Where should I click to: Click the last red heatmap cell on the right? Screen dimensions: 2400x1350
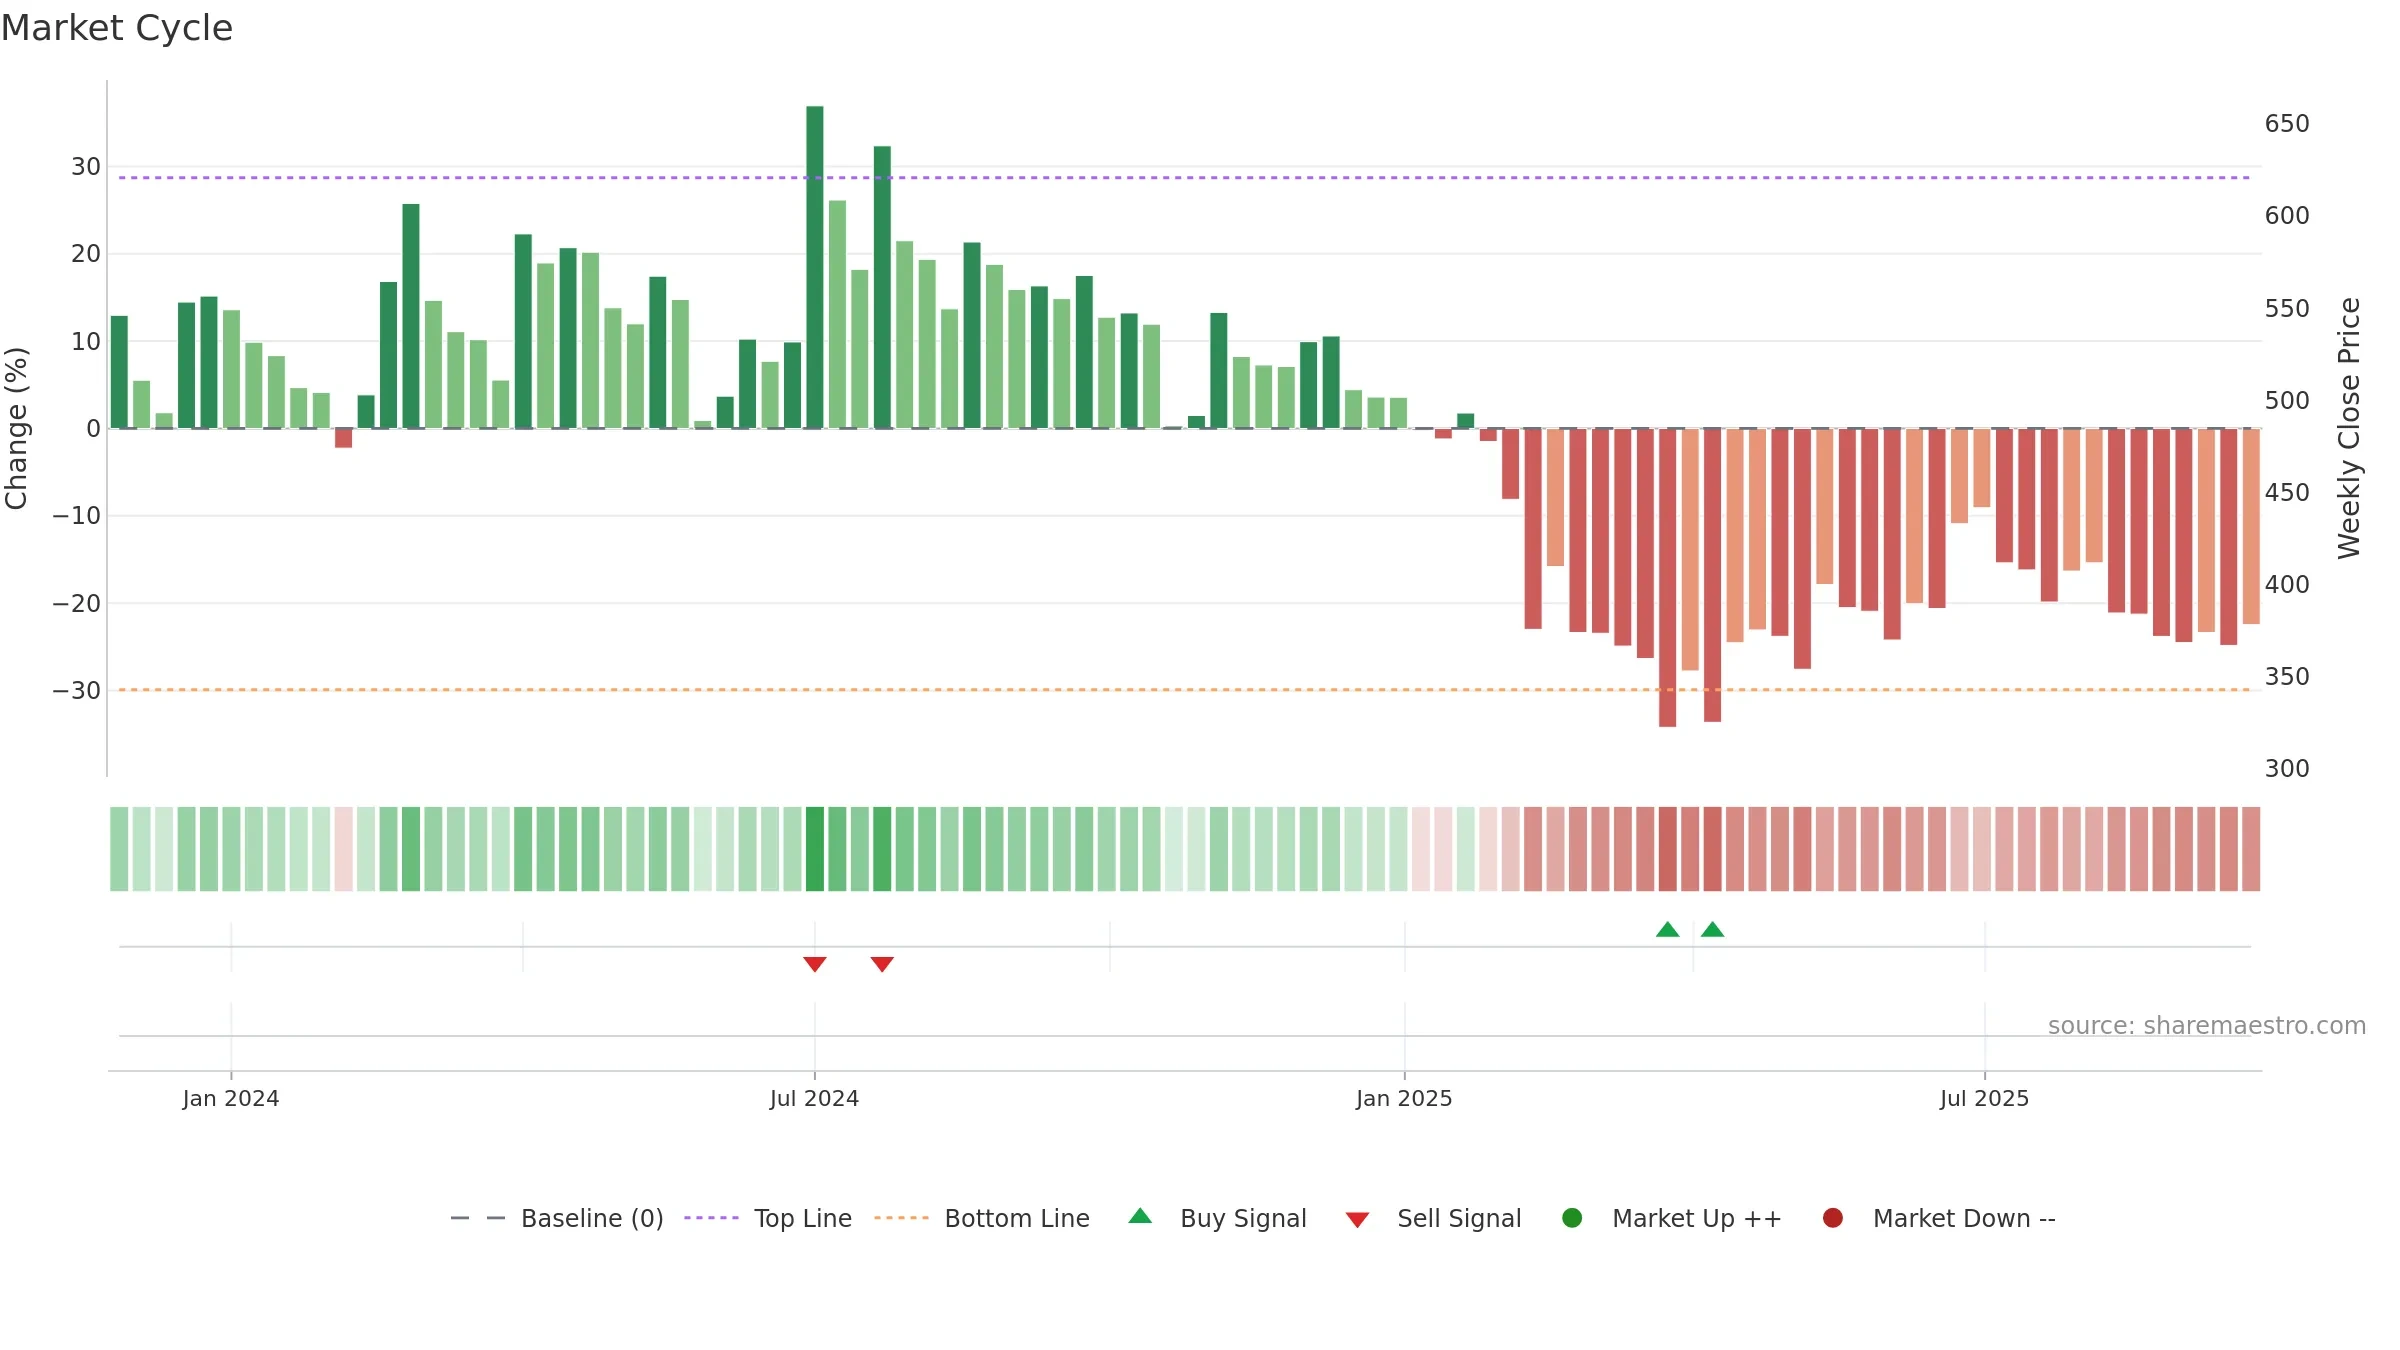2251,849
